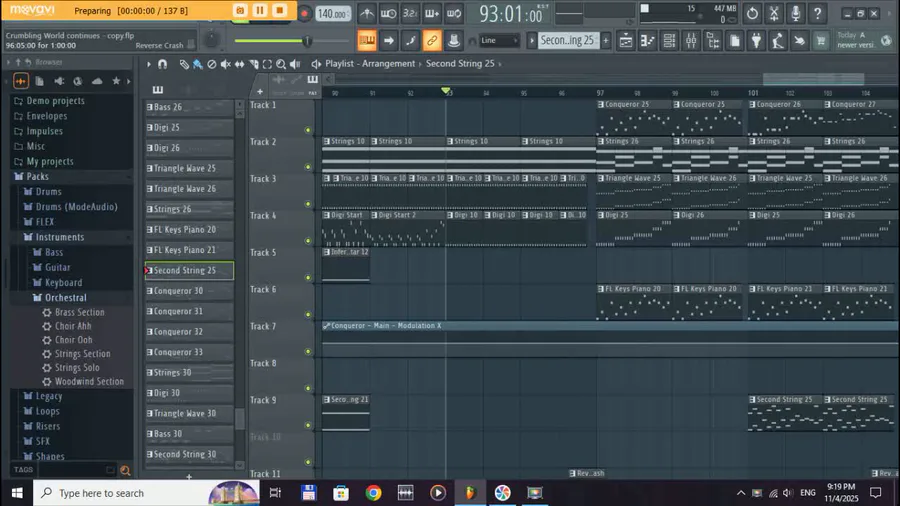
Task: Toggle playlist snap magnet icon
Action: pos(162,64)
